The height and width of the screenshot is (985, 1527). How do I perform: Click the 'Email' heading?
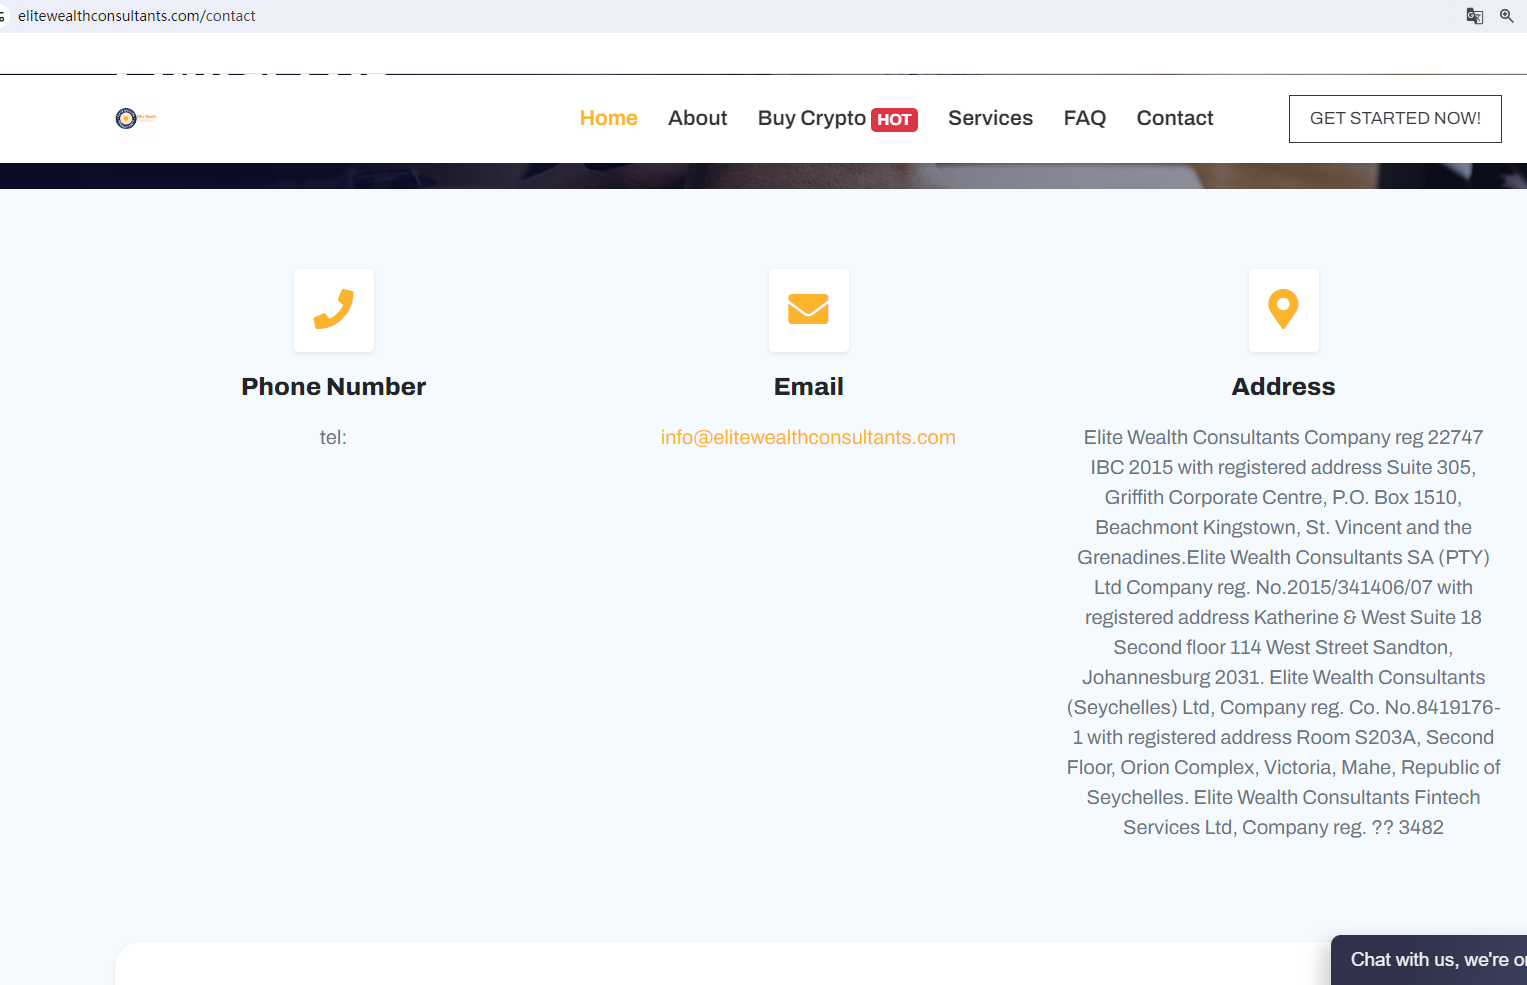(x=808, y=387)
